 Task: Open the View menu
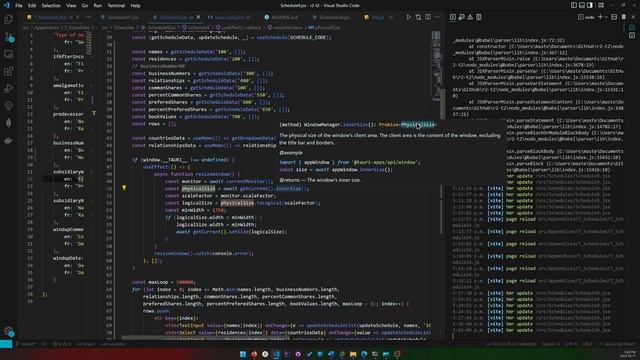click(x=71, y=6)
